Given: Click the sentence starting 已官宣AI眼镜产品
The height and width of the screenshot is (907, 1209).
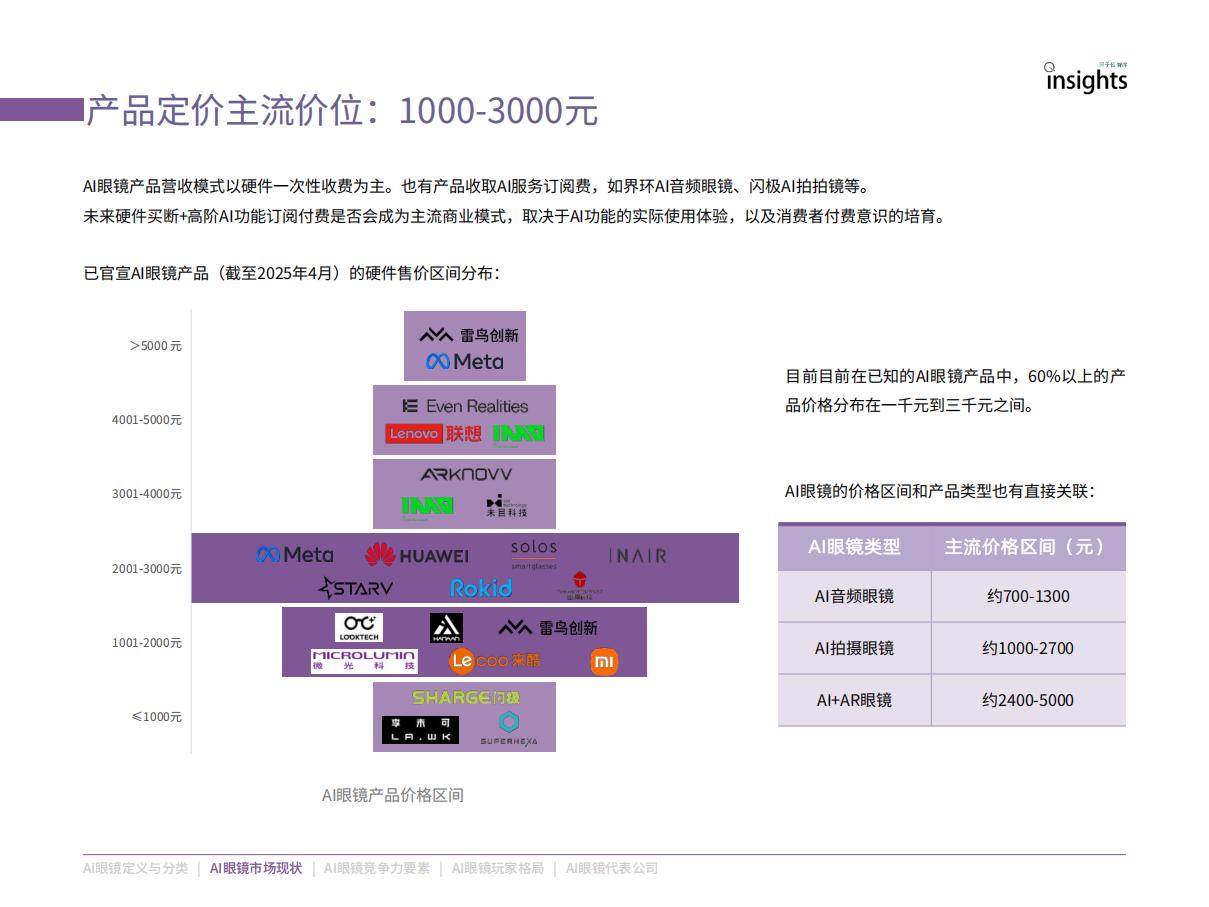Looking at the screenshot, I should 291,273.
